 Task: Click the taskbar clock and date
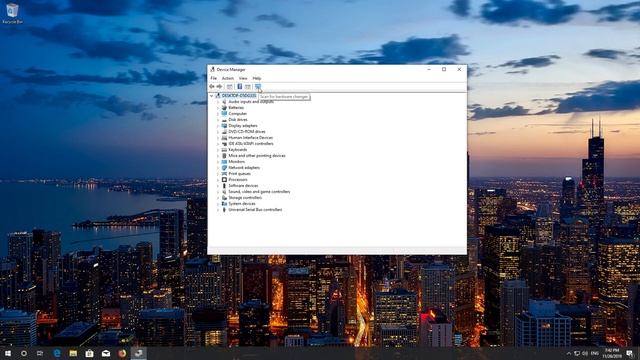612,353
